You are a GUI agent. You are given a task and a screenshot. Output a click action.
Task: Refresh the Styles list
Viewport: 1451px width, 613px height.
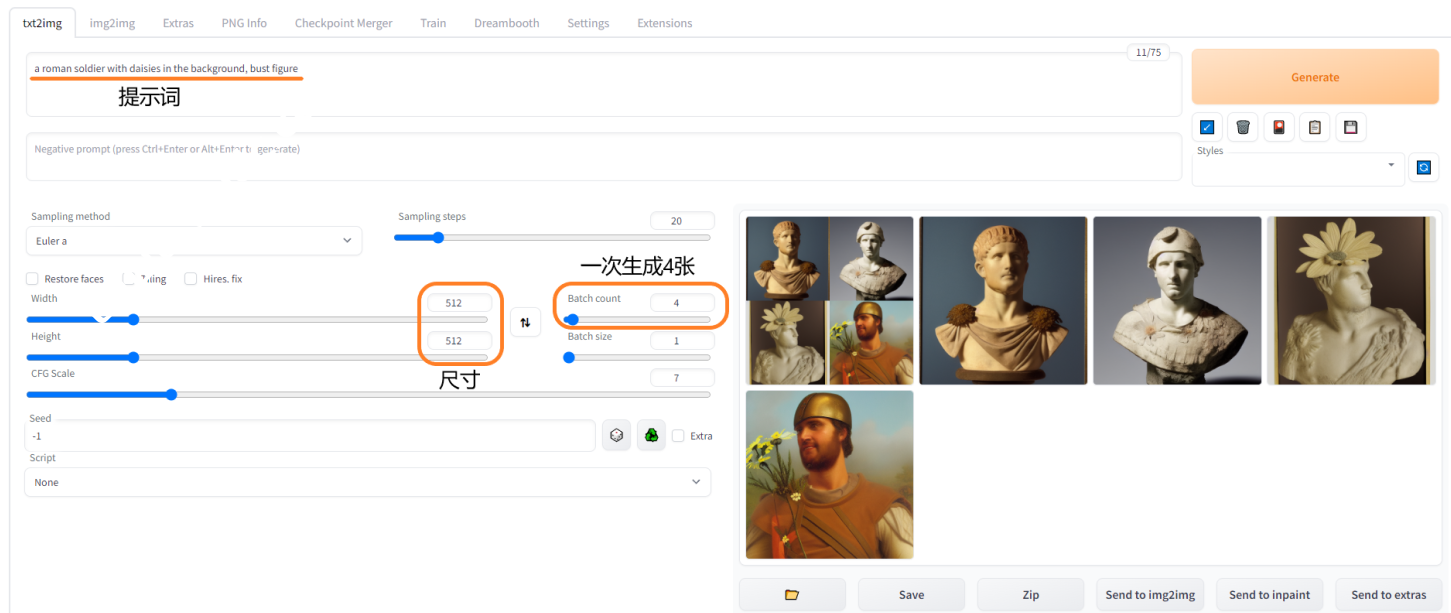[1423, 167]
